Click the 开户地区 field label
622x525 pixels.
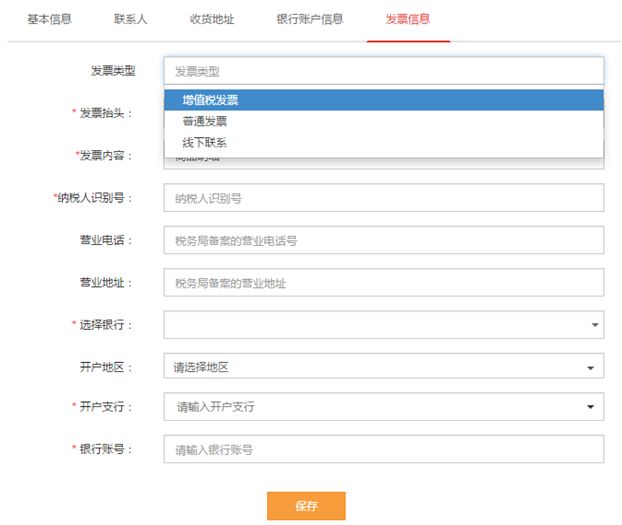click(106, 367)
